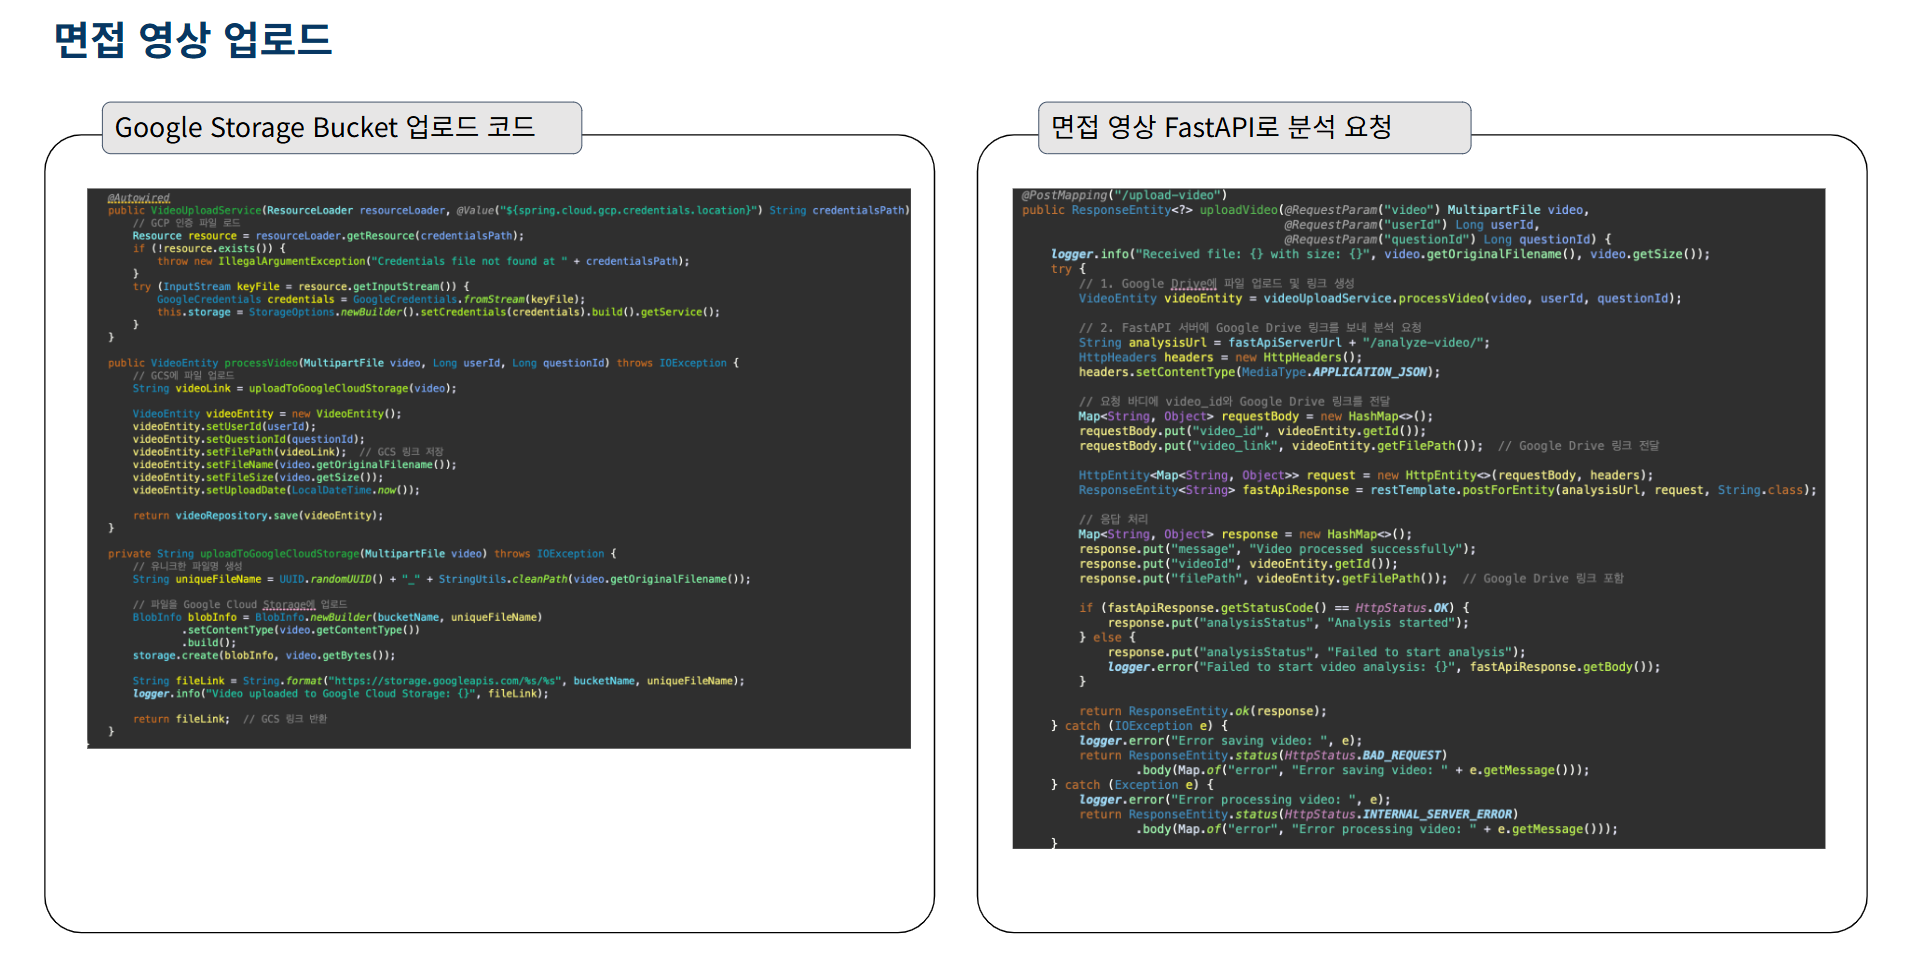
Task: Select the '면접 영상 FastAPI로 분석 요청' label box
Action: click(x=1253, y=128)
